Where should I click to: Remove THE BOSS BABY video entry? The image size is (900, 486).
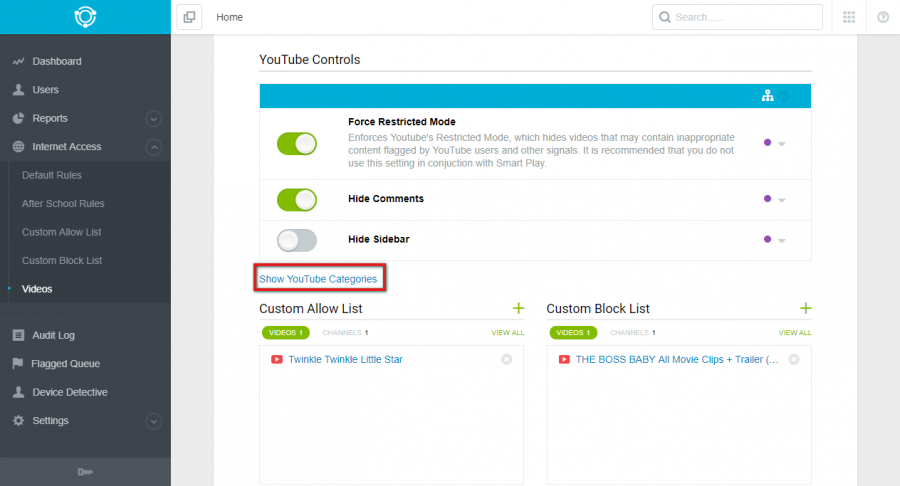(794, 359)
